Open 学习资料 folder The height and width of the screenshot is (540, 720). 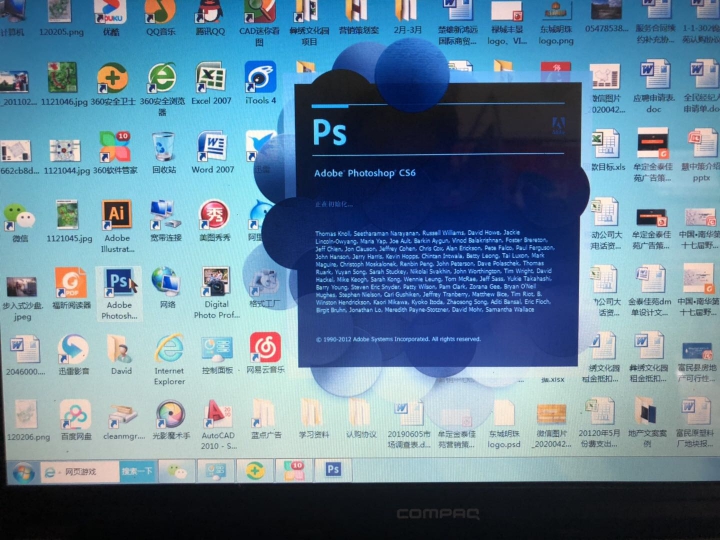[x=313, y=418]
